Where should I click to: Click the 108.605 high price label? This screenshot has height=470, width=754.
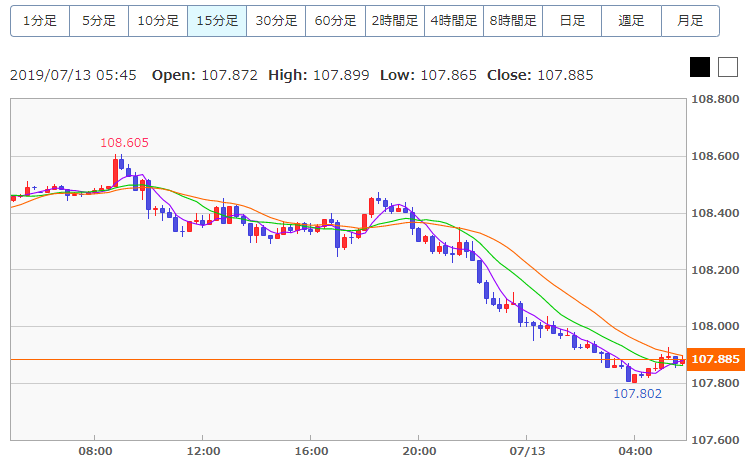125,143
